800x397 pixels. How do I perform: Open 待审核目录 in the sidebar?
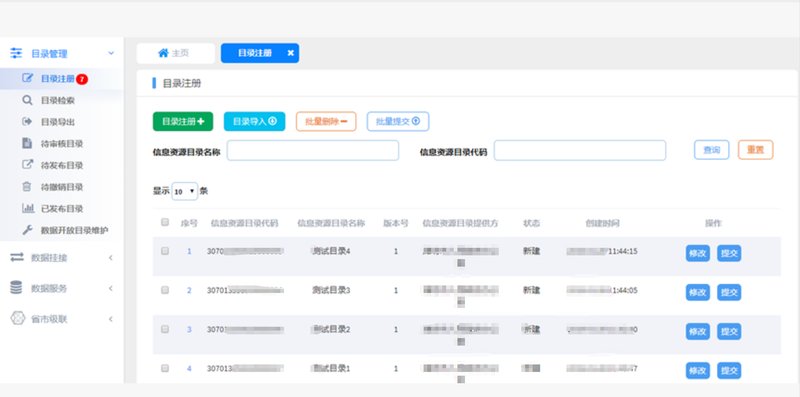[x=62, y=144]
